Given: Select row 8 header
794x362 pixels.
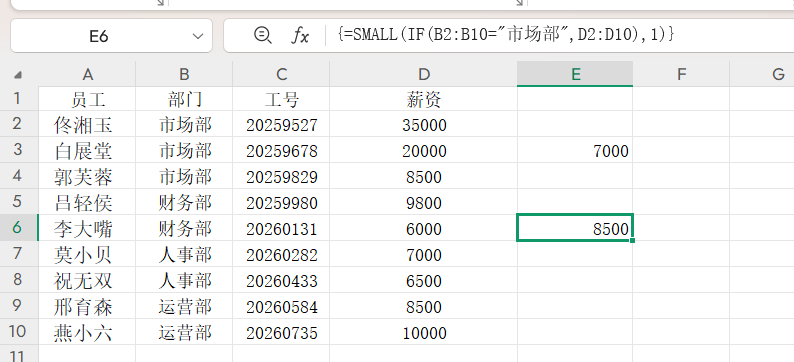Looking at the screenshot, I should pos(19,280).
